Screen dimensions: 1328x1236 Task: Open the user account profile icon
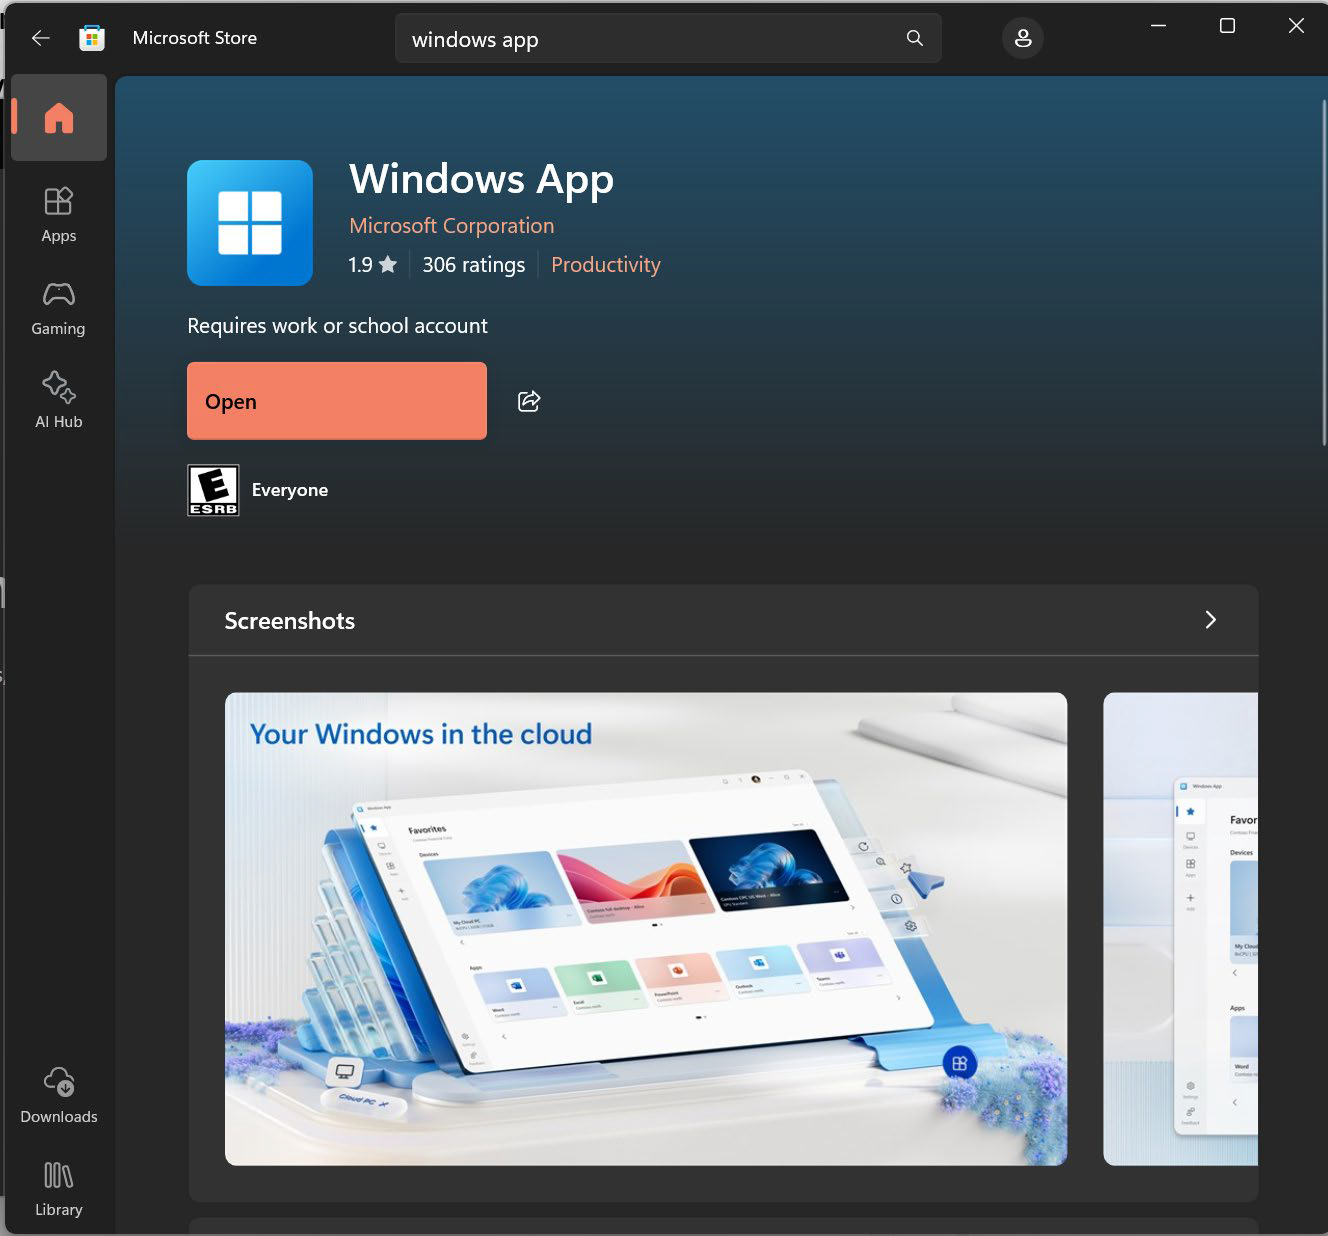point(1022,38)
